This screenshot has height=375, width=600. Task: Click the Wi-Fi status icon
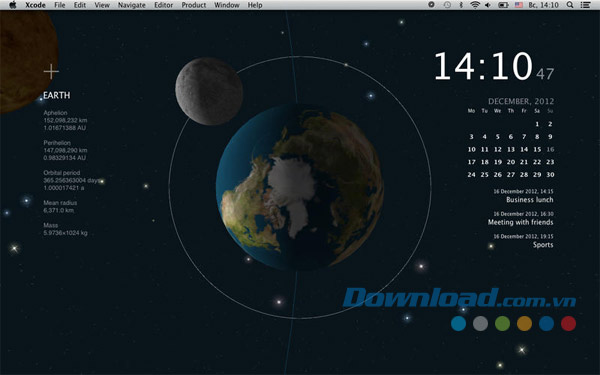(475, 5)
